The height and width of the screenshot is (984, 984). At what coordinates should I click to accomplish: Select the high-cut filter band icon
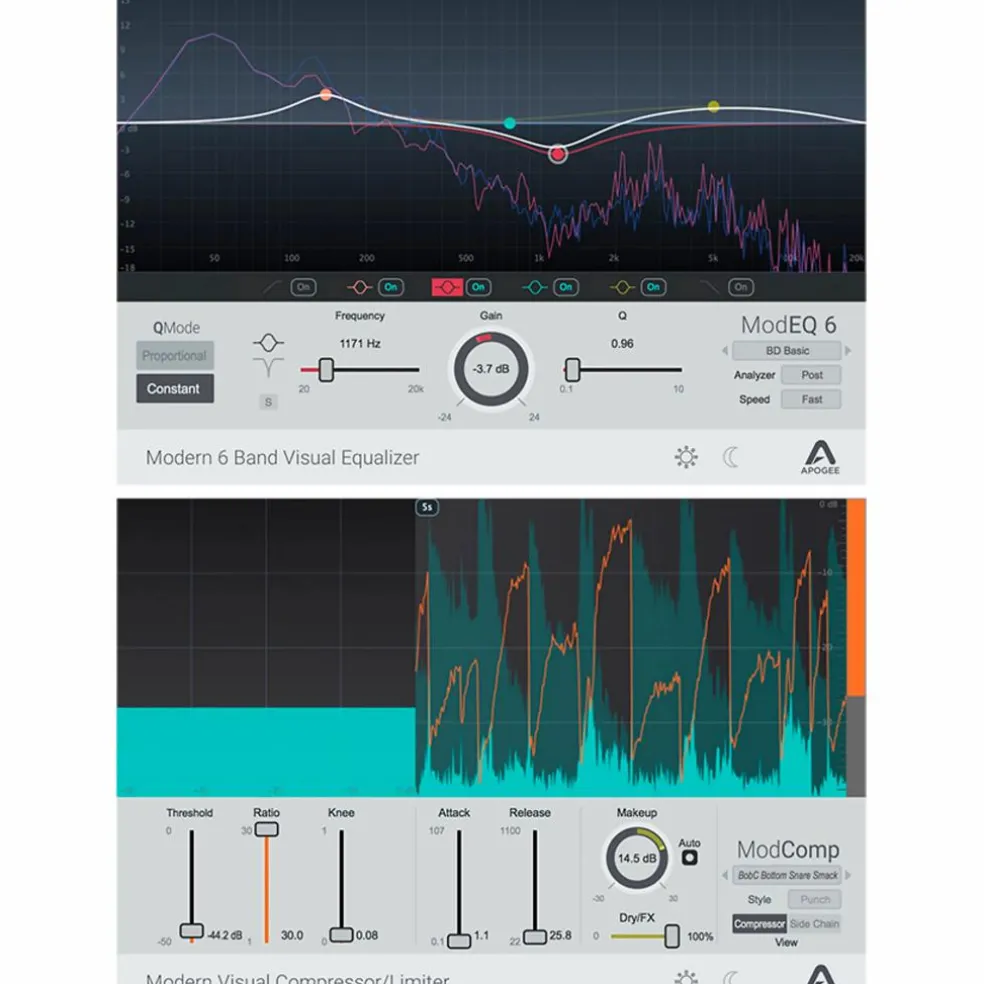(x=710, y=287)
